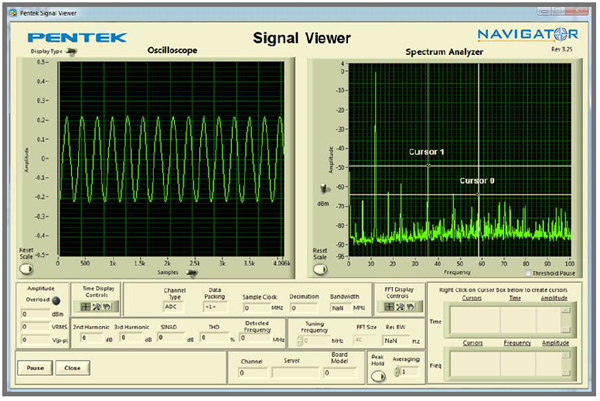Click the '4.096k' label on Samples axis

click(x=282, y=263)
